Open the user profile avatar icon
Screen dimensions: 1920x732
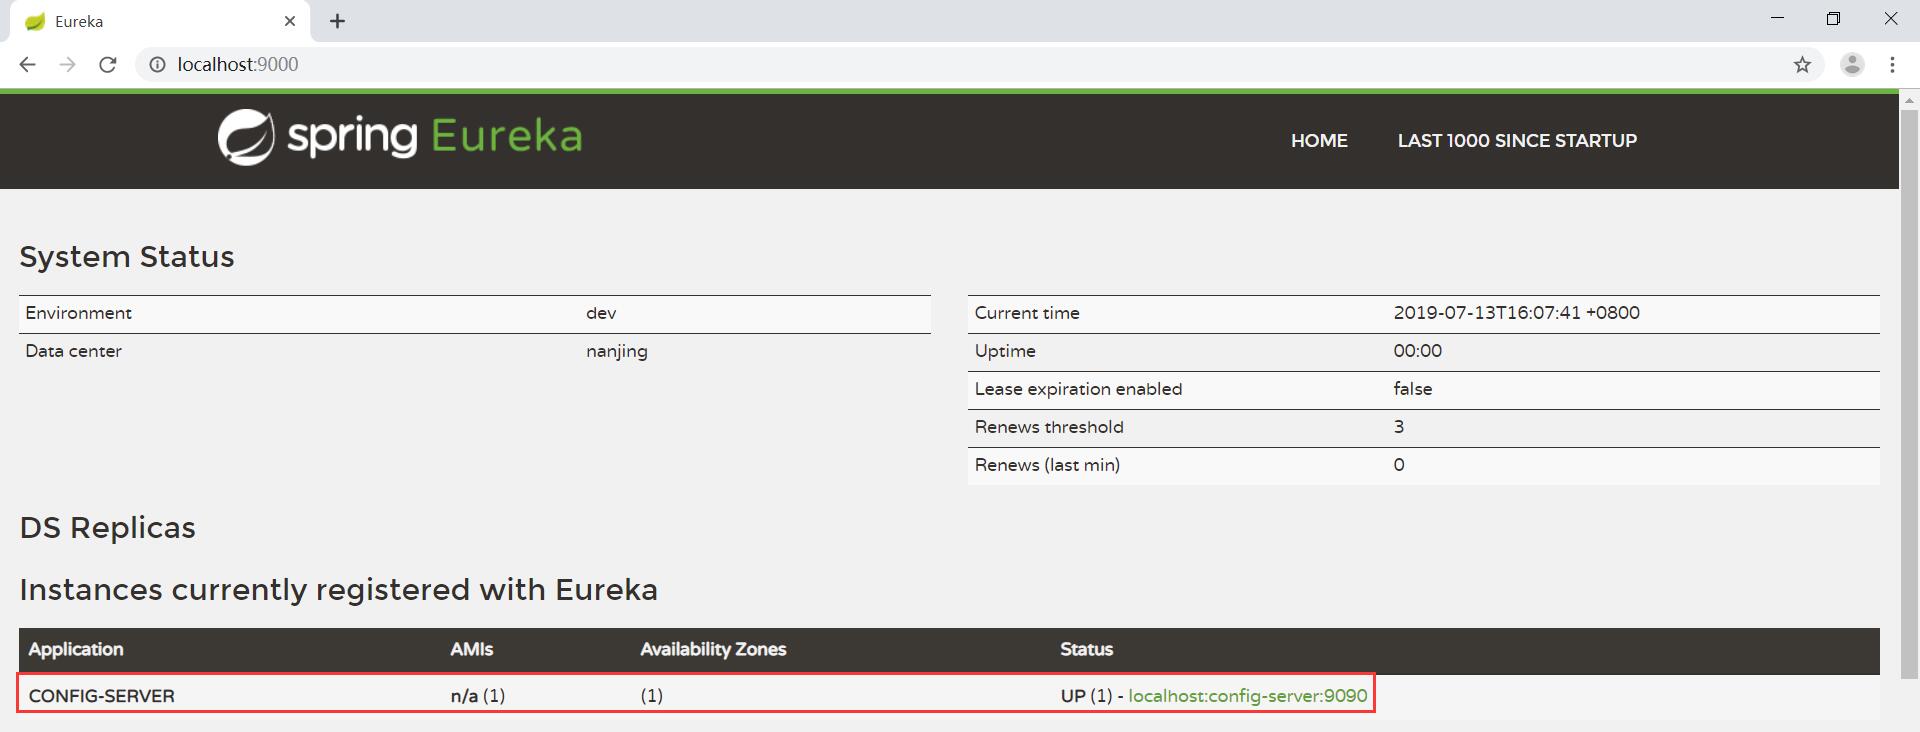[1852, 64]
